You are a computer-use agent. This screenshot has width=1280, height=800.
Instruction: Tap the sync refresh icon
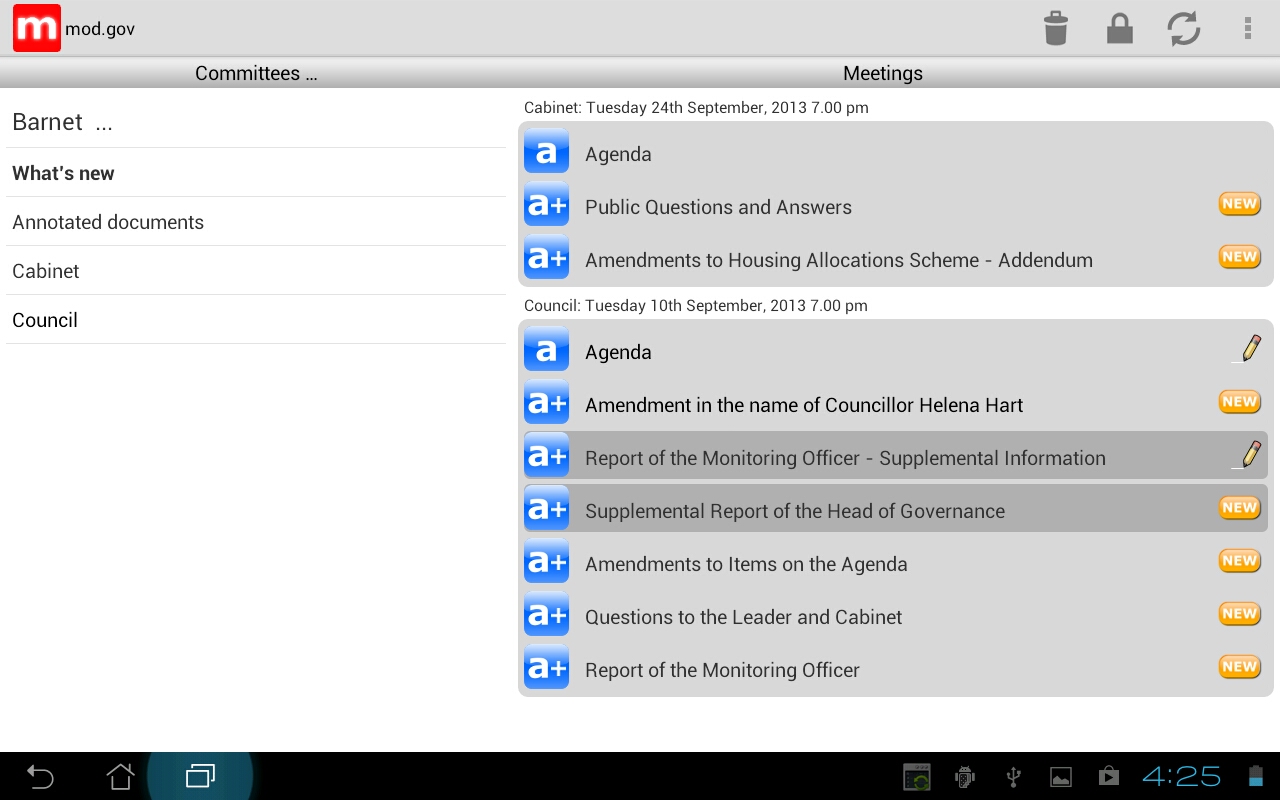point(1184,28)
